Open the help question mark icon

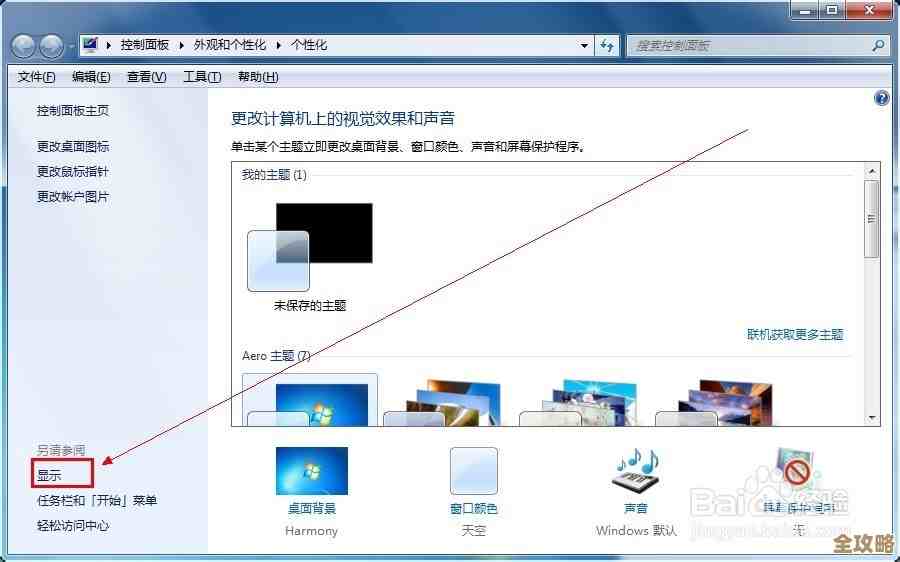881,99
